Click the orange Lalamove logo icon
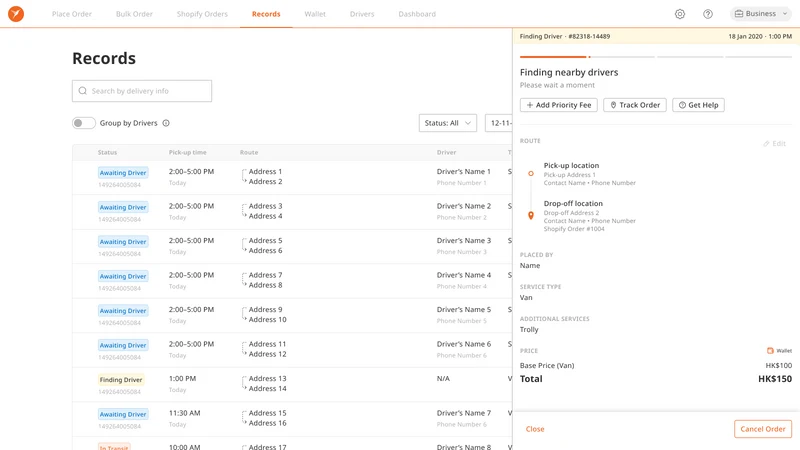 (16, 14)
